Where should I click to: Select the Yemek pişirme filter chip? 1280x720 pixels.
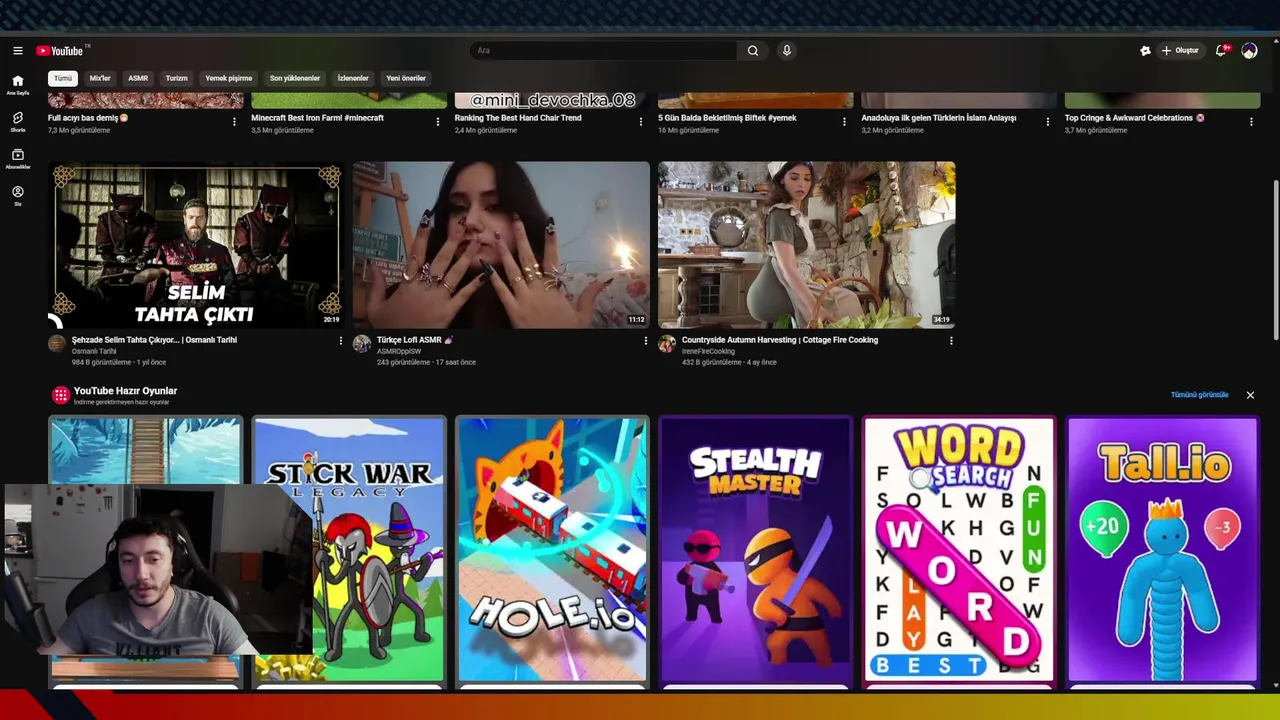click(229, 78)
